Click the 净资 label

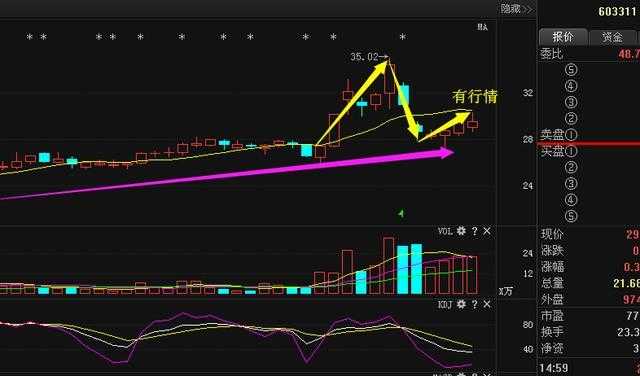pos(552,349)
